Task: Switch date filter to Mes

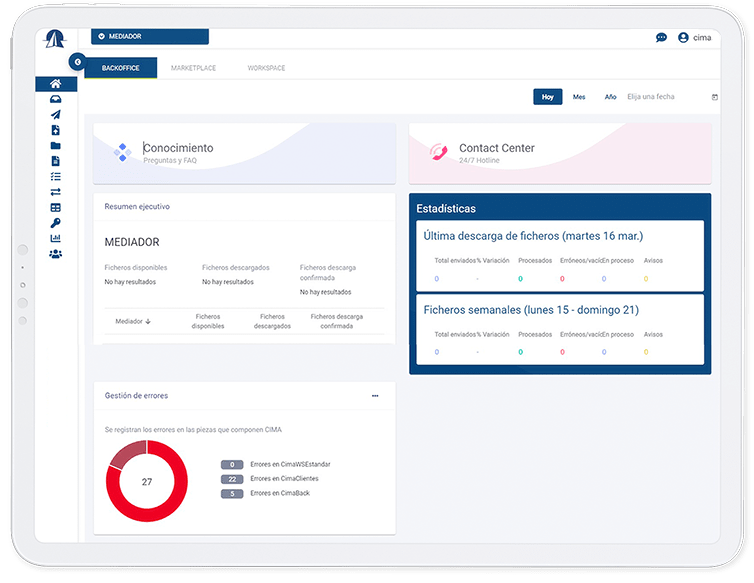Action: click(579, 97)
